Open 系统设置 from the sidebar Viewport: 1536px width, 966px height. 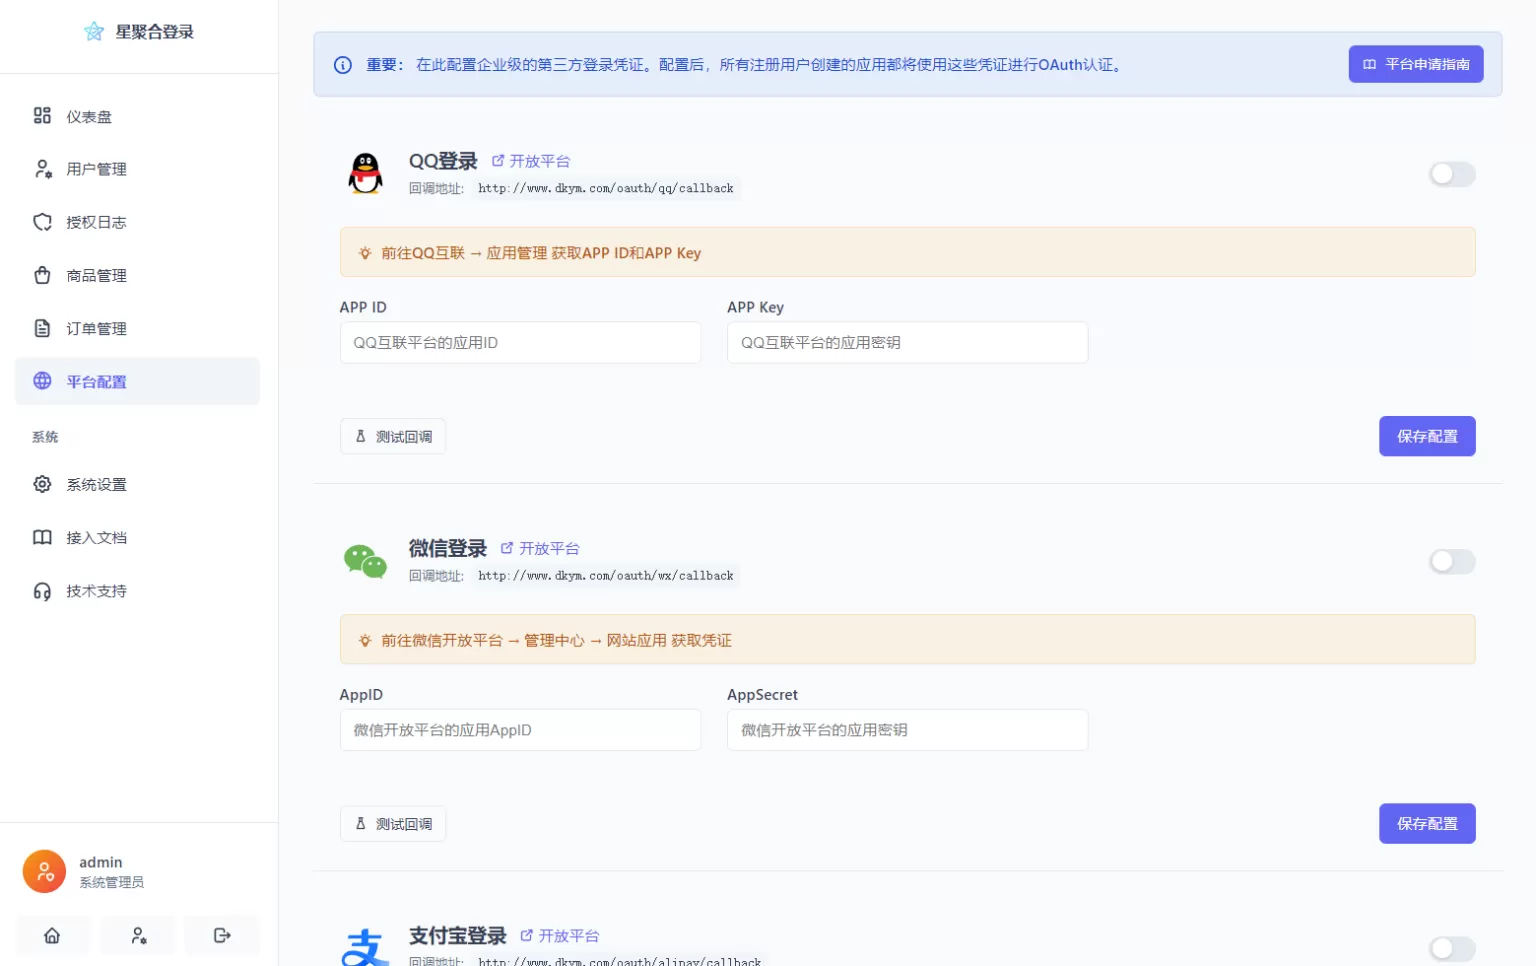tap(96, 485)
